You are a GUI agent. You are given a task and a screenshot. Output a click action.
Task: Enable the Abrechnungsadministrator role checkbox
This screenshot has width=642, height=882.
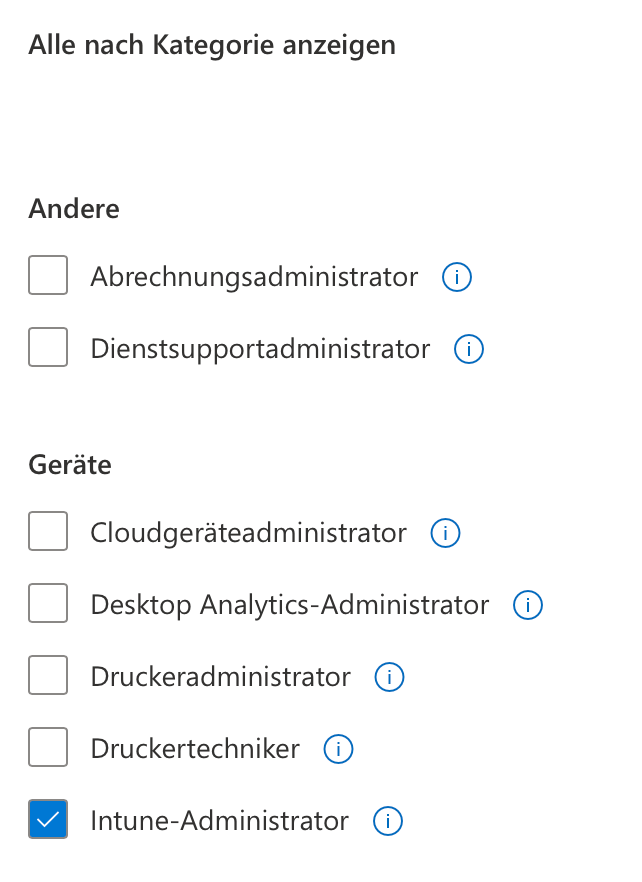(x=48, y=275)
